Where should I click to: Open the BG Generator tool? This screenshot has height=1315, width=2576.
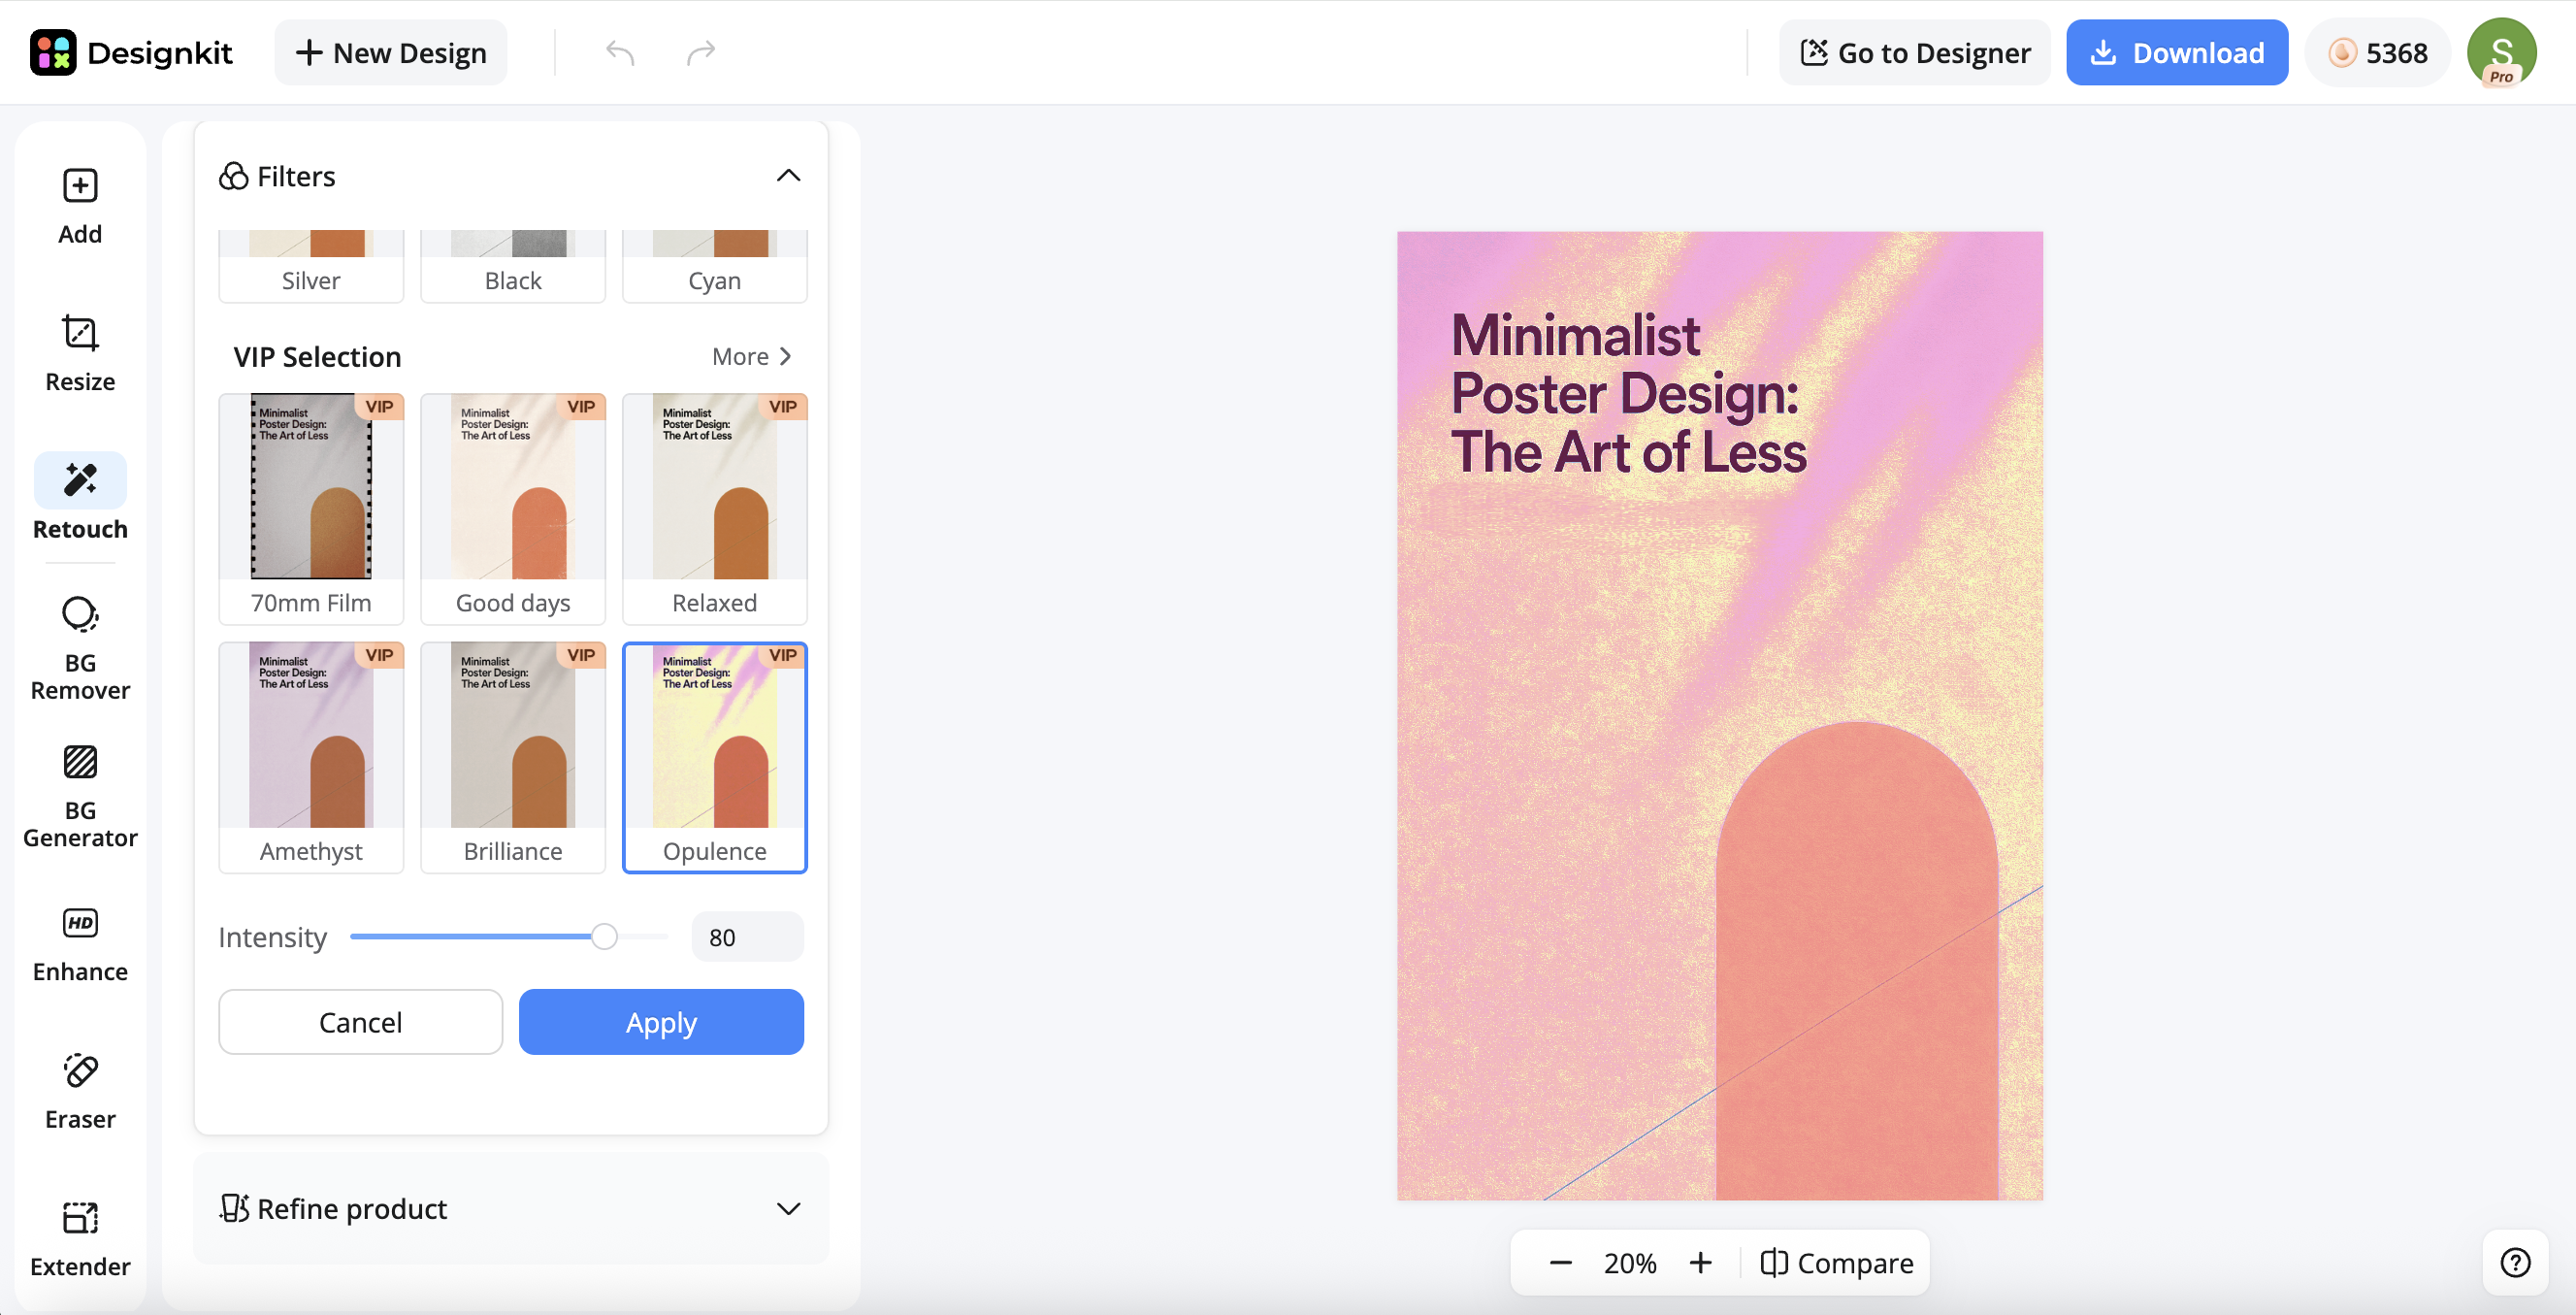[x=80, y=796]
